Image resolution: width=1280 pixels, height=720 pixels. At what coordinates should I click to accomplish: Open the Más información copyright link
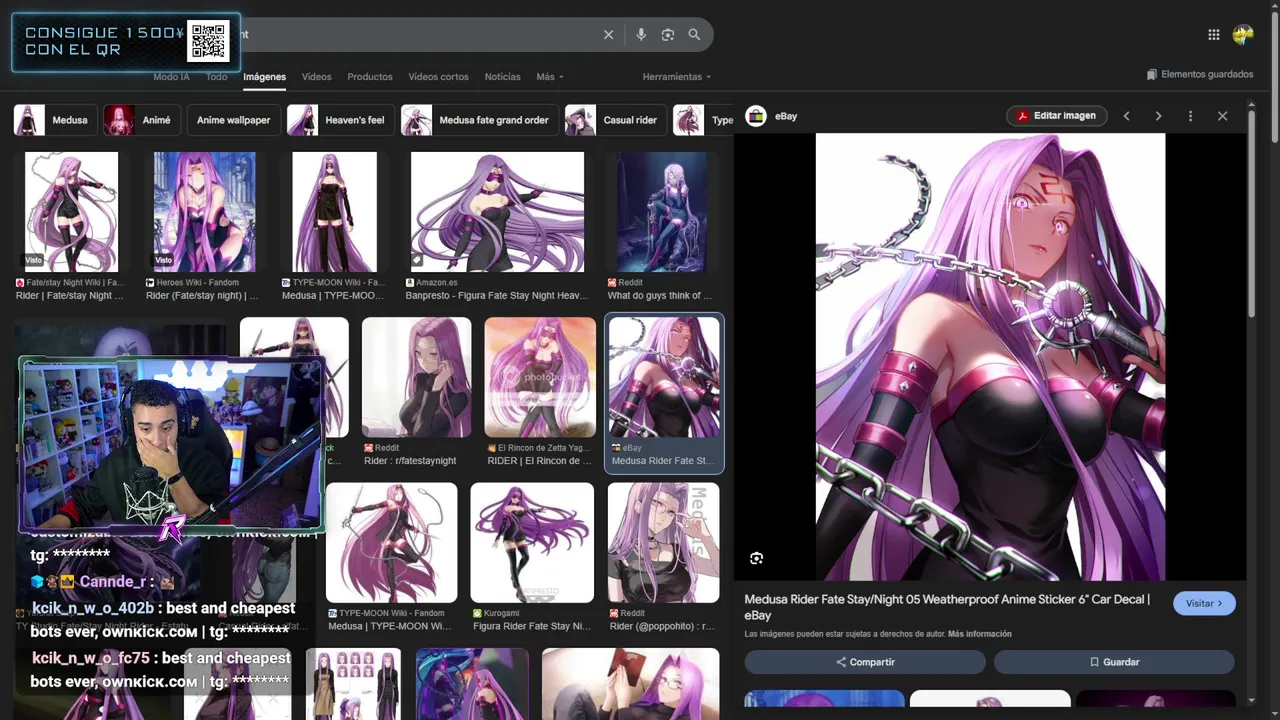[979, 634]
